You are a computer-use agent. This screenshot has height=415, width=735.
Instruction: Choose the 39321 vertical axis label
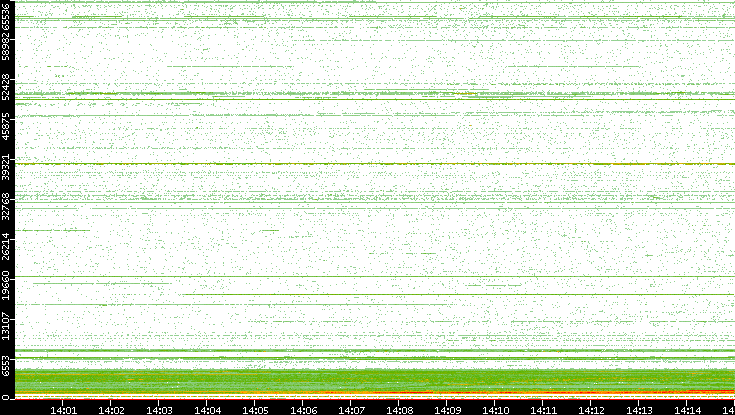(6, 167)
